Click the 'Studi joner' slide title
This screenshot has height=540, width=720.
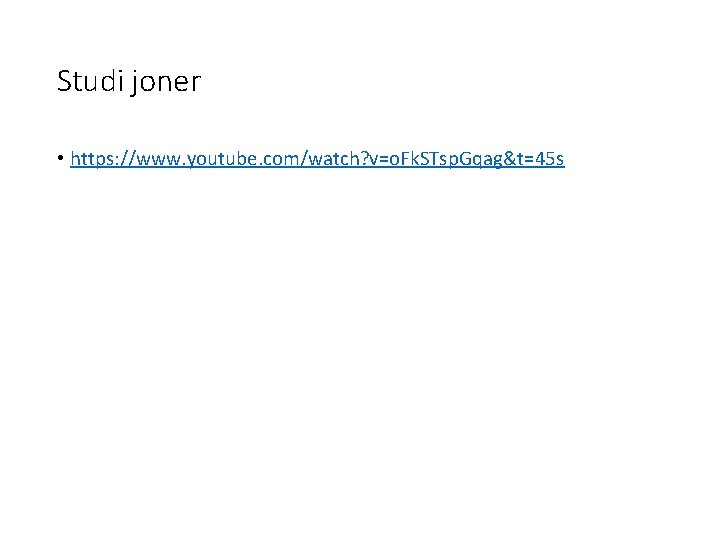(129, 82)
